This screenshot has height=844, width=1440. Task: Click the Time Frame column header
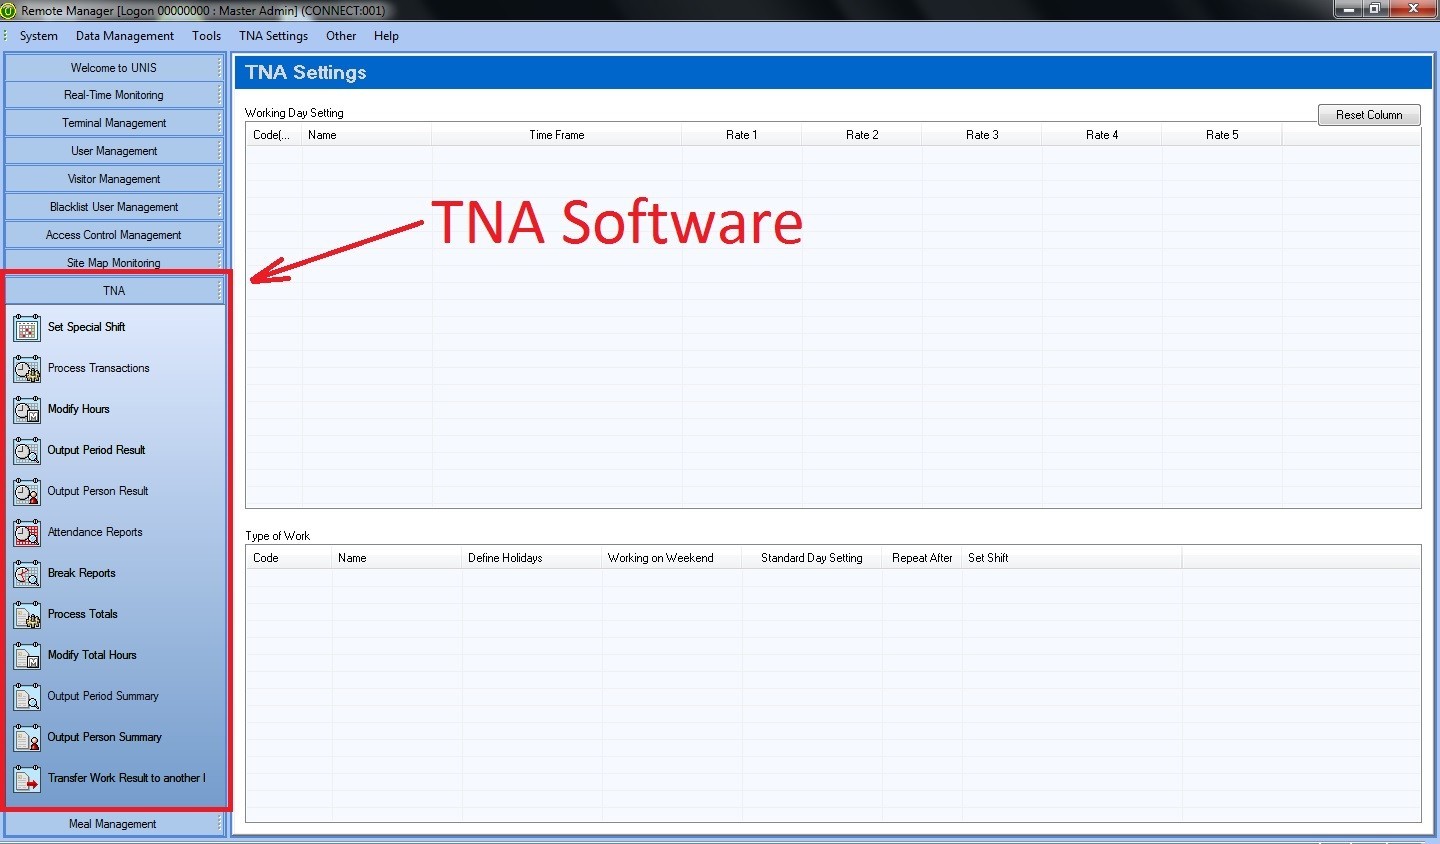pos(556,135)
